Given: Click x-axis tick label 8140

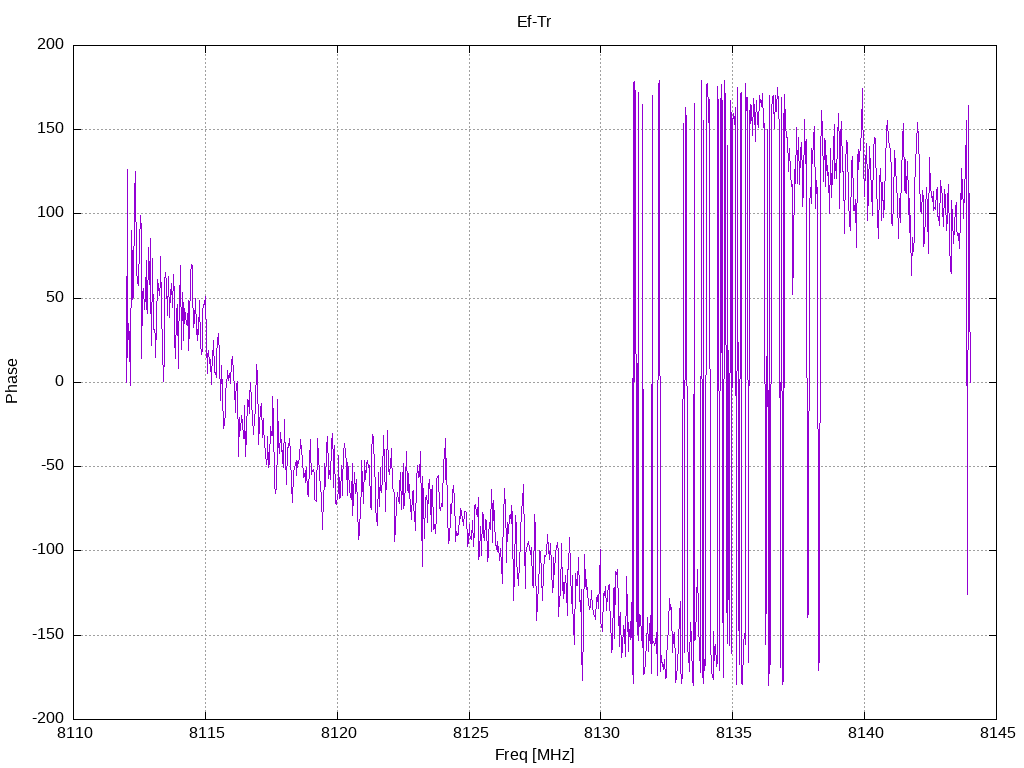Looking at the screenshot, I should pos(865,733).
